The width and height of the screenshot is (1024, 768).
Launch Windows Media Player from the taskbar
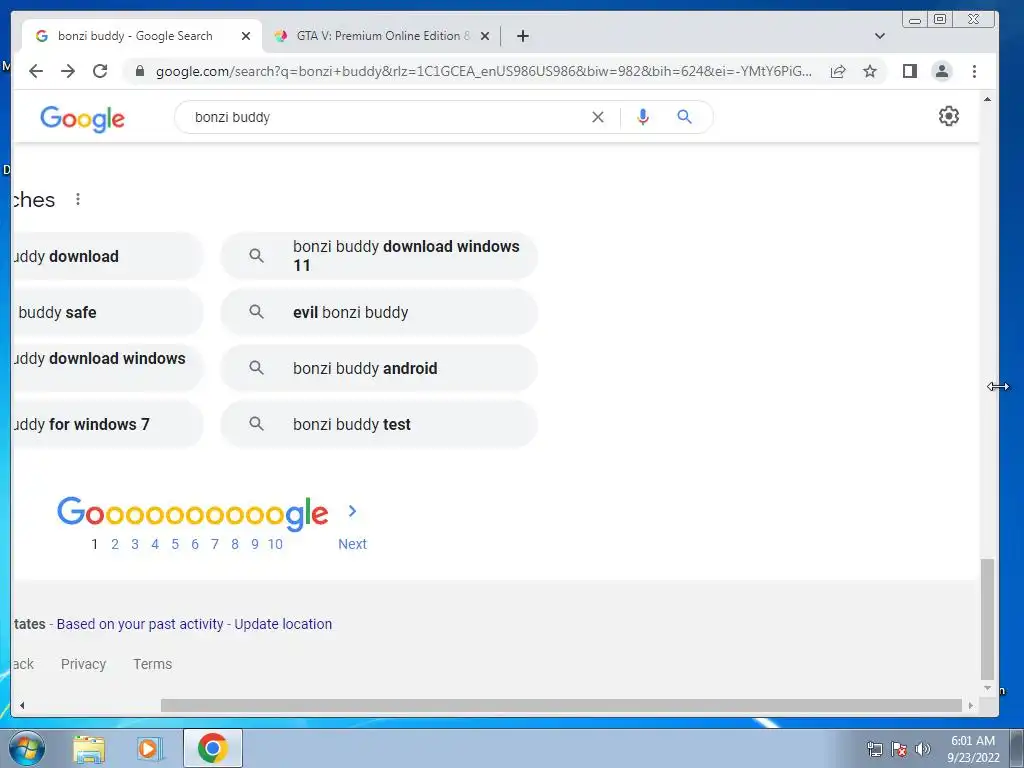click(x=149, y=749)
